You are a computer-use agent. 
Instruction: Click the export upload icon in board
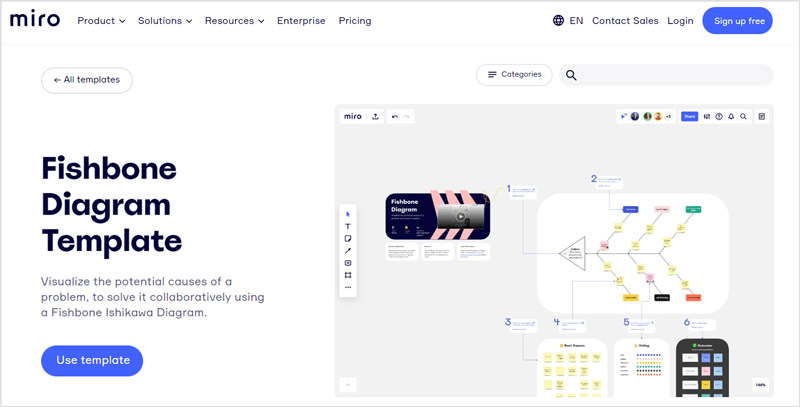pos(376,116)
